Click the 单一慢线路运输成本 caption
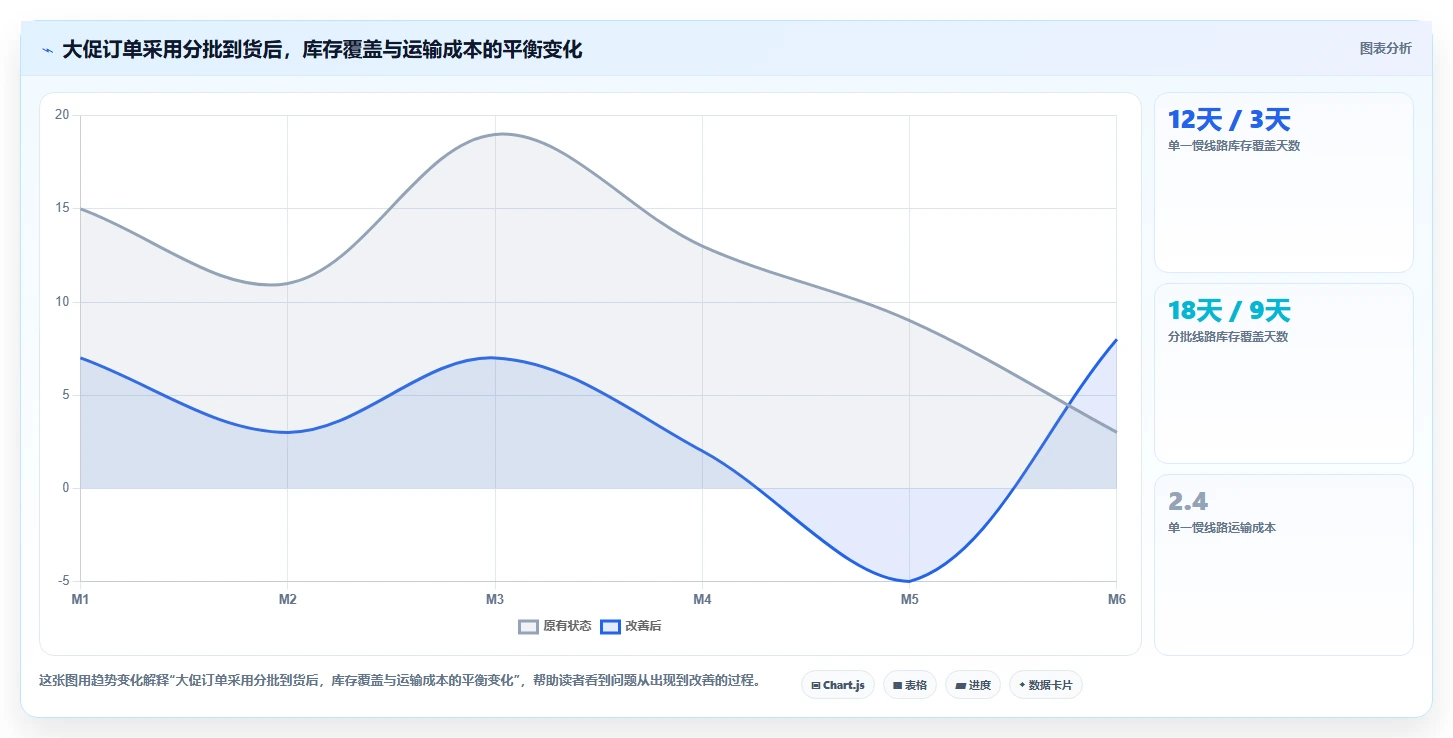Image resolution: width=1453 pixels, height=738 pixels. 1222,528
